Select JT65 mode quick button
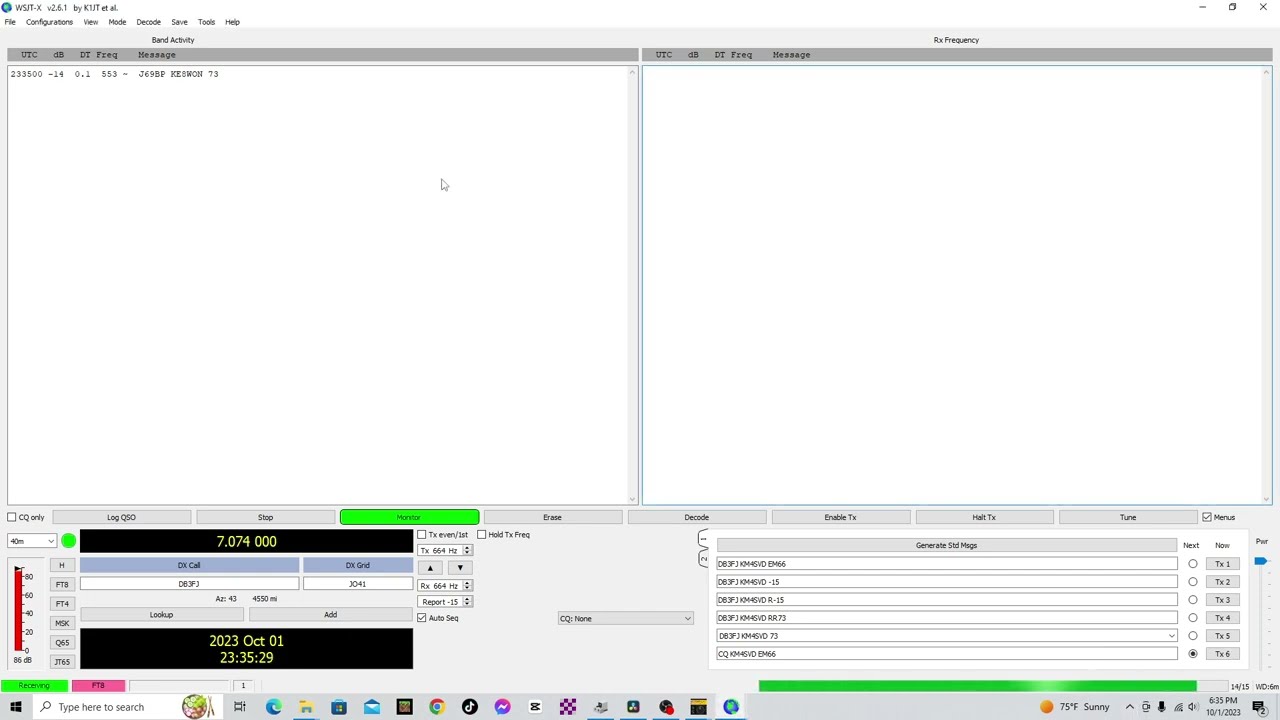 point(62,661)
